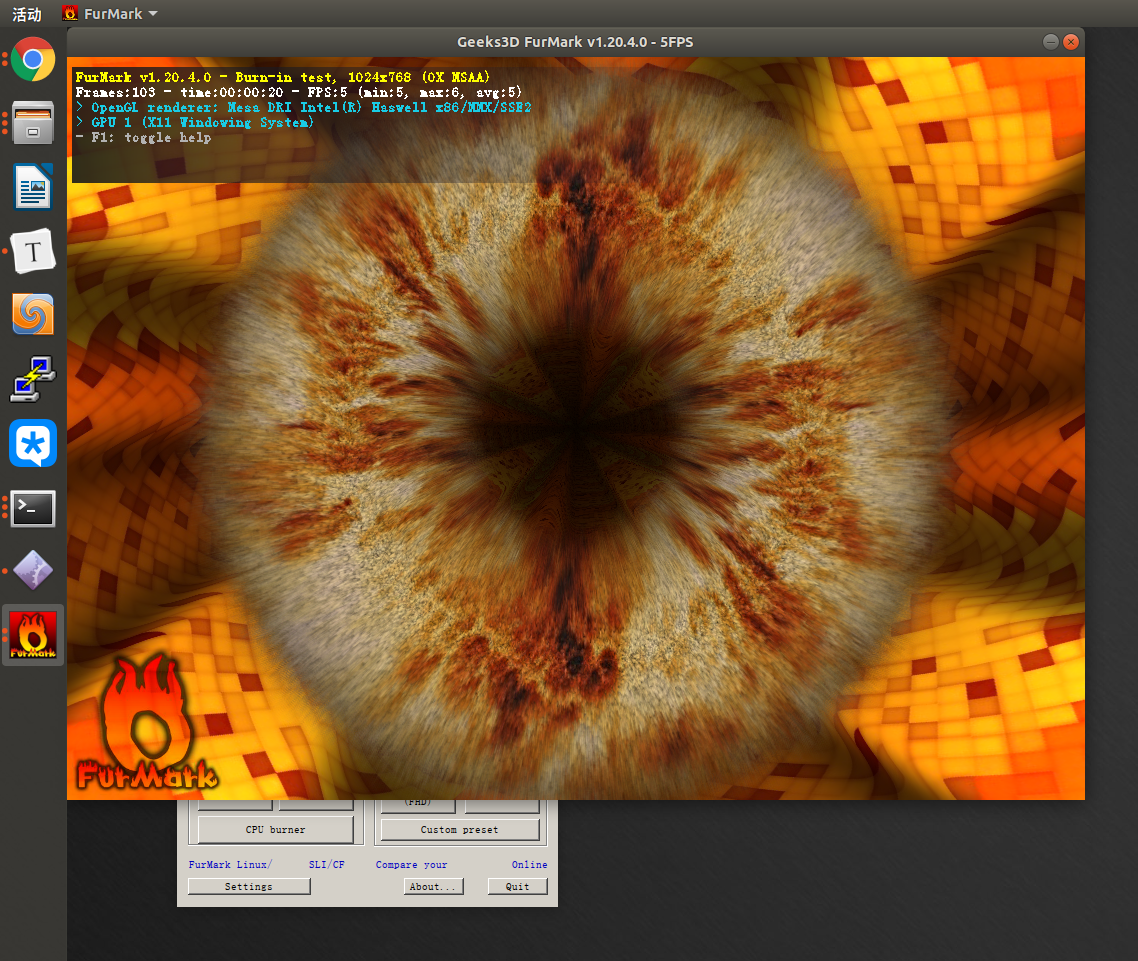Click the Online link text
Image resolution: width=1138 pixels, height=961 pixels.
[529, 864]
